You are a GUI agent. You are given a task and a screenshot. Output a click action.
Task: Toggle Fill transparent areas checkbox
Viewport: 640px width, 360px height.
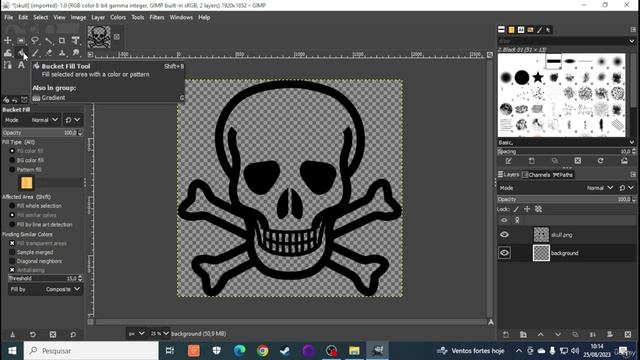tap(12, 243)
